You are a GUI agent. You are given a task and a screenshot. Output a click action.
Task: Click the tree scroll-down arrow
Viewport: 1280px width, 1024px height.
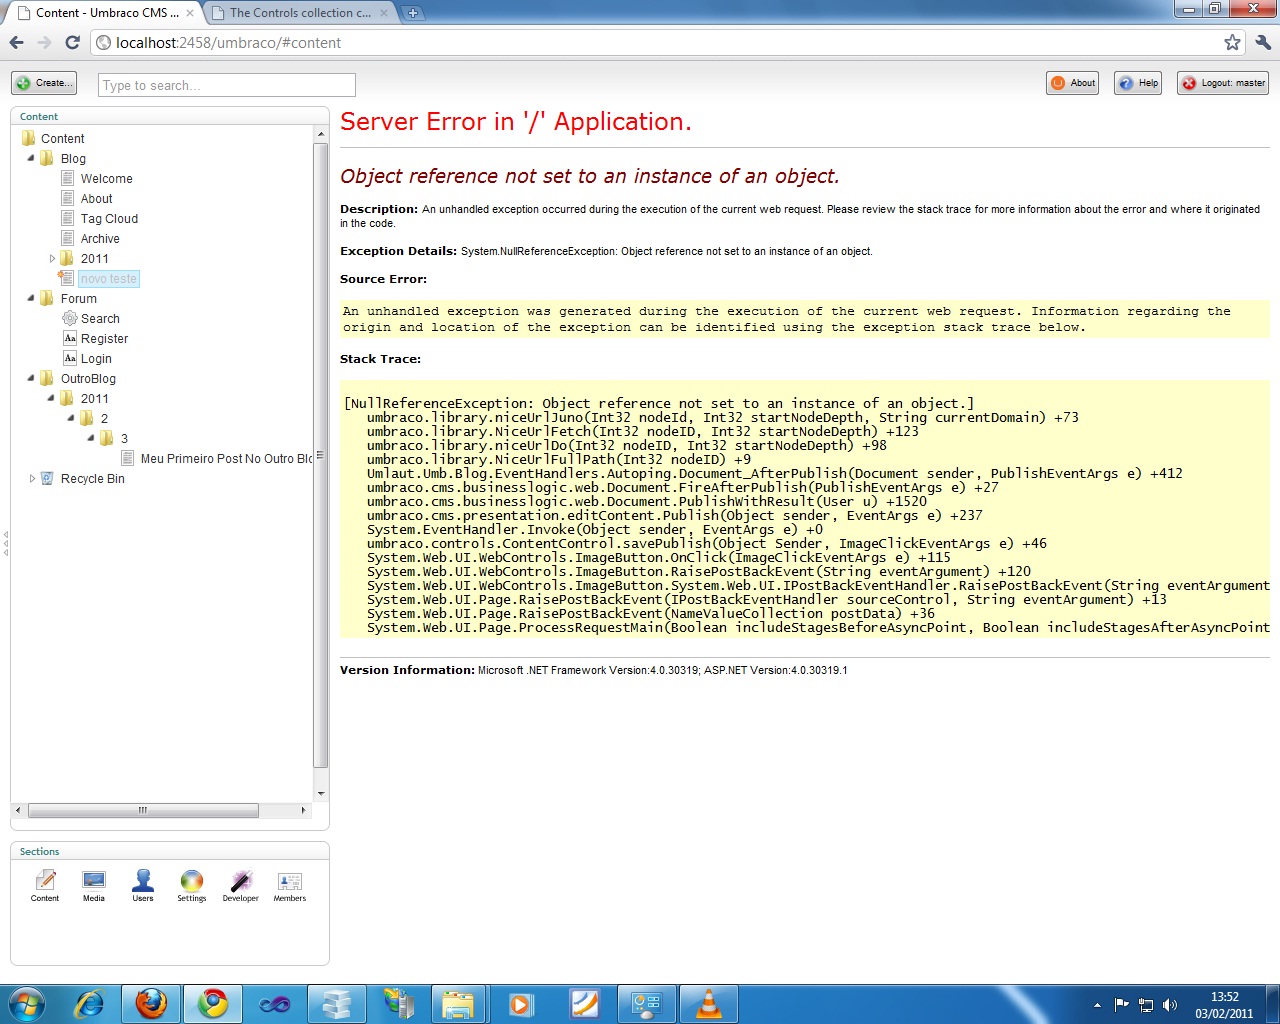click(321, 793)
